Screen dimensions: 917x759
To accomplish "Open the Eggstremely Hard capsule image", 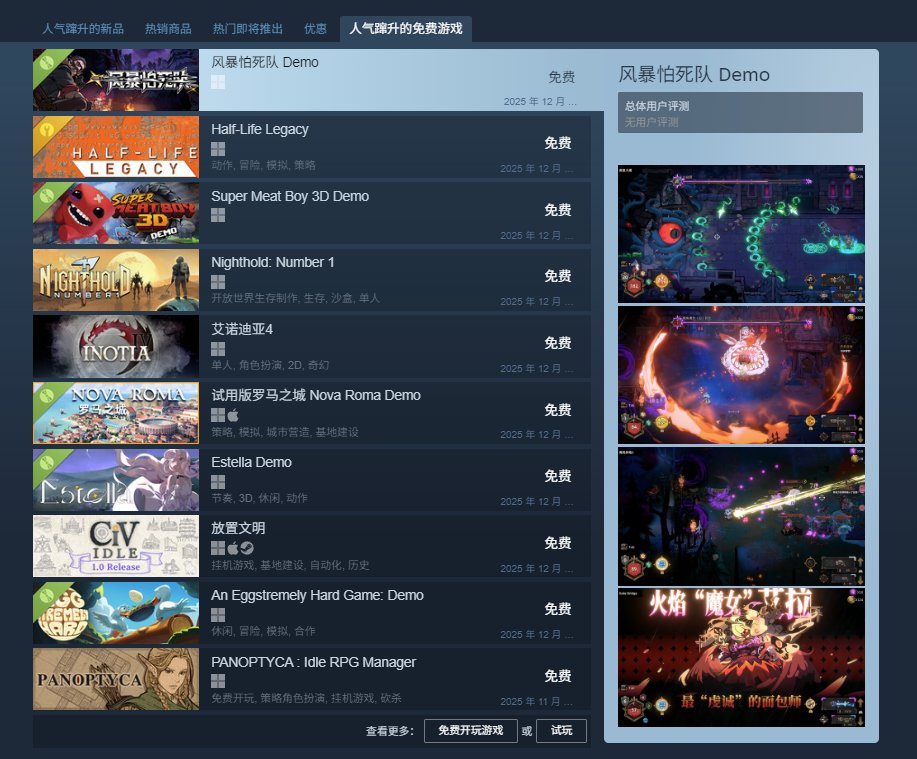I will point(116,612).
